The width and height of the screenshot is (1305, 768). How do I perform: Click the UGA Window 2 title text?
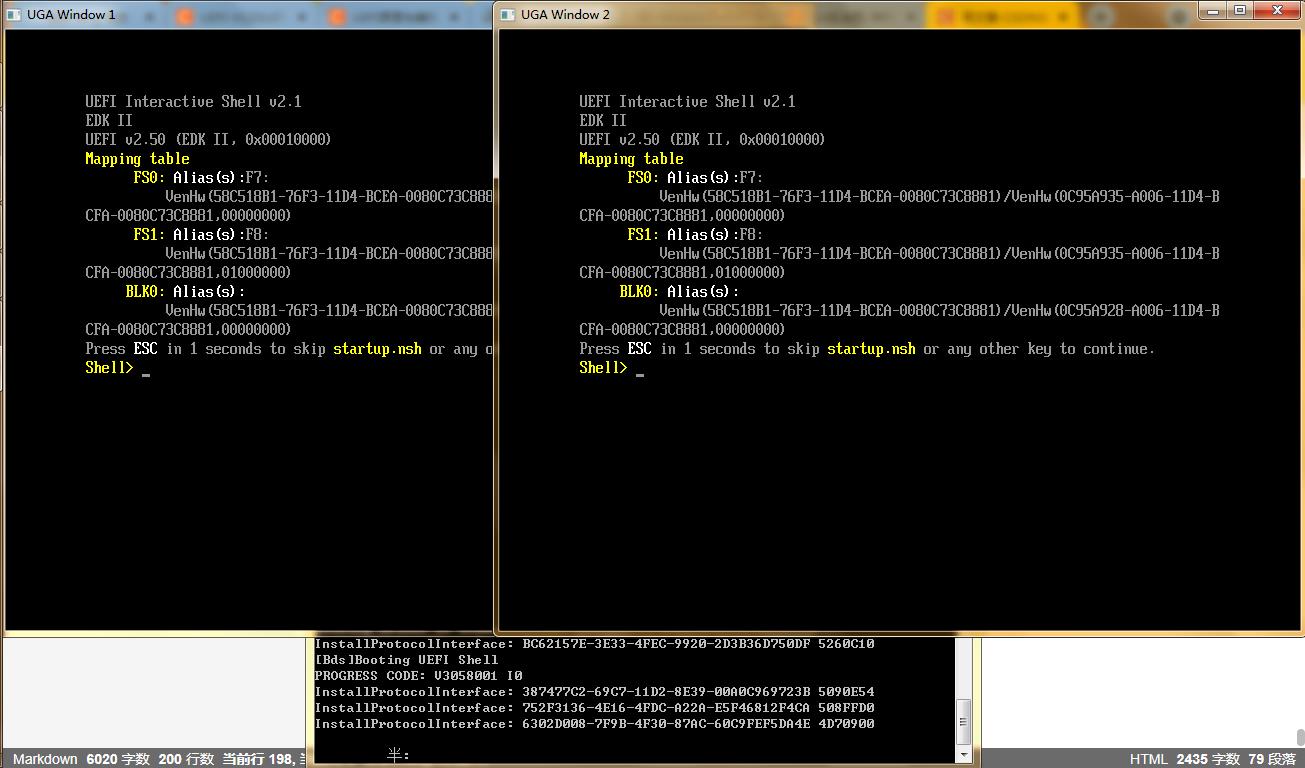point(565,14)
